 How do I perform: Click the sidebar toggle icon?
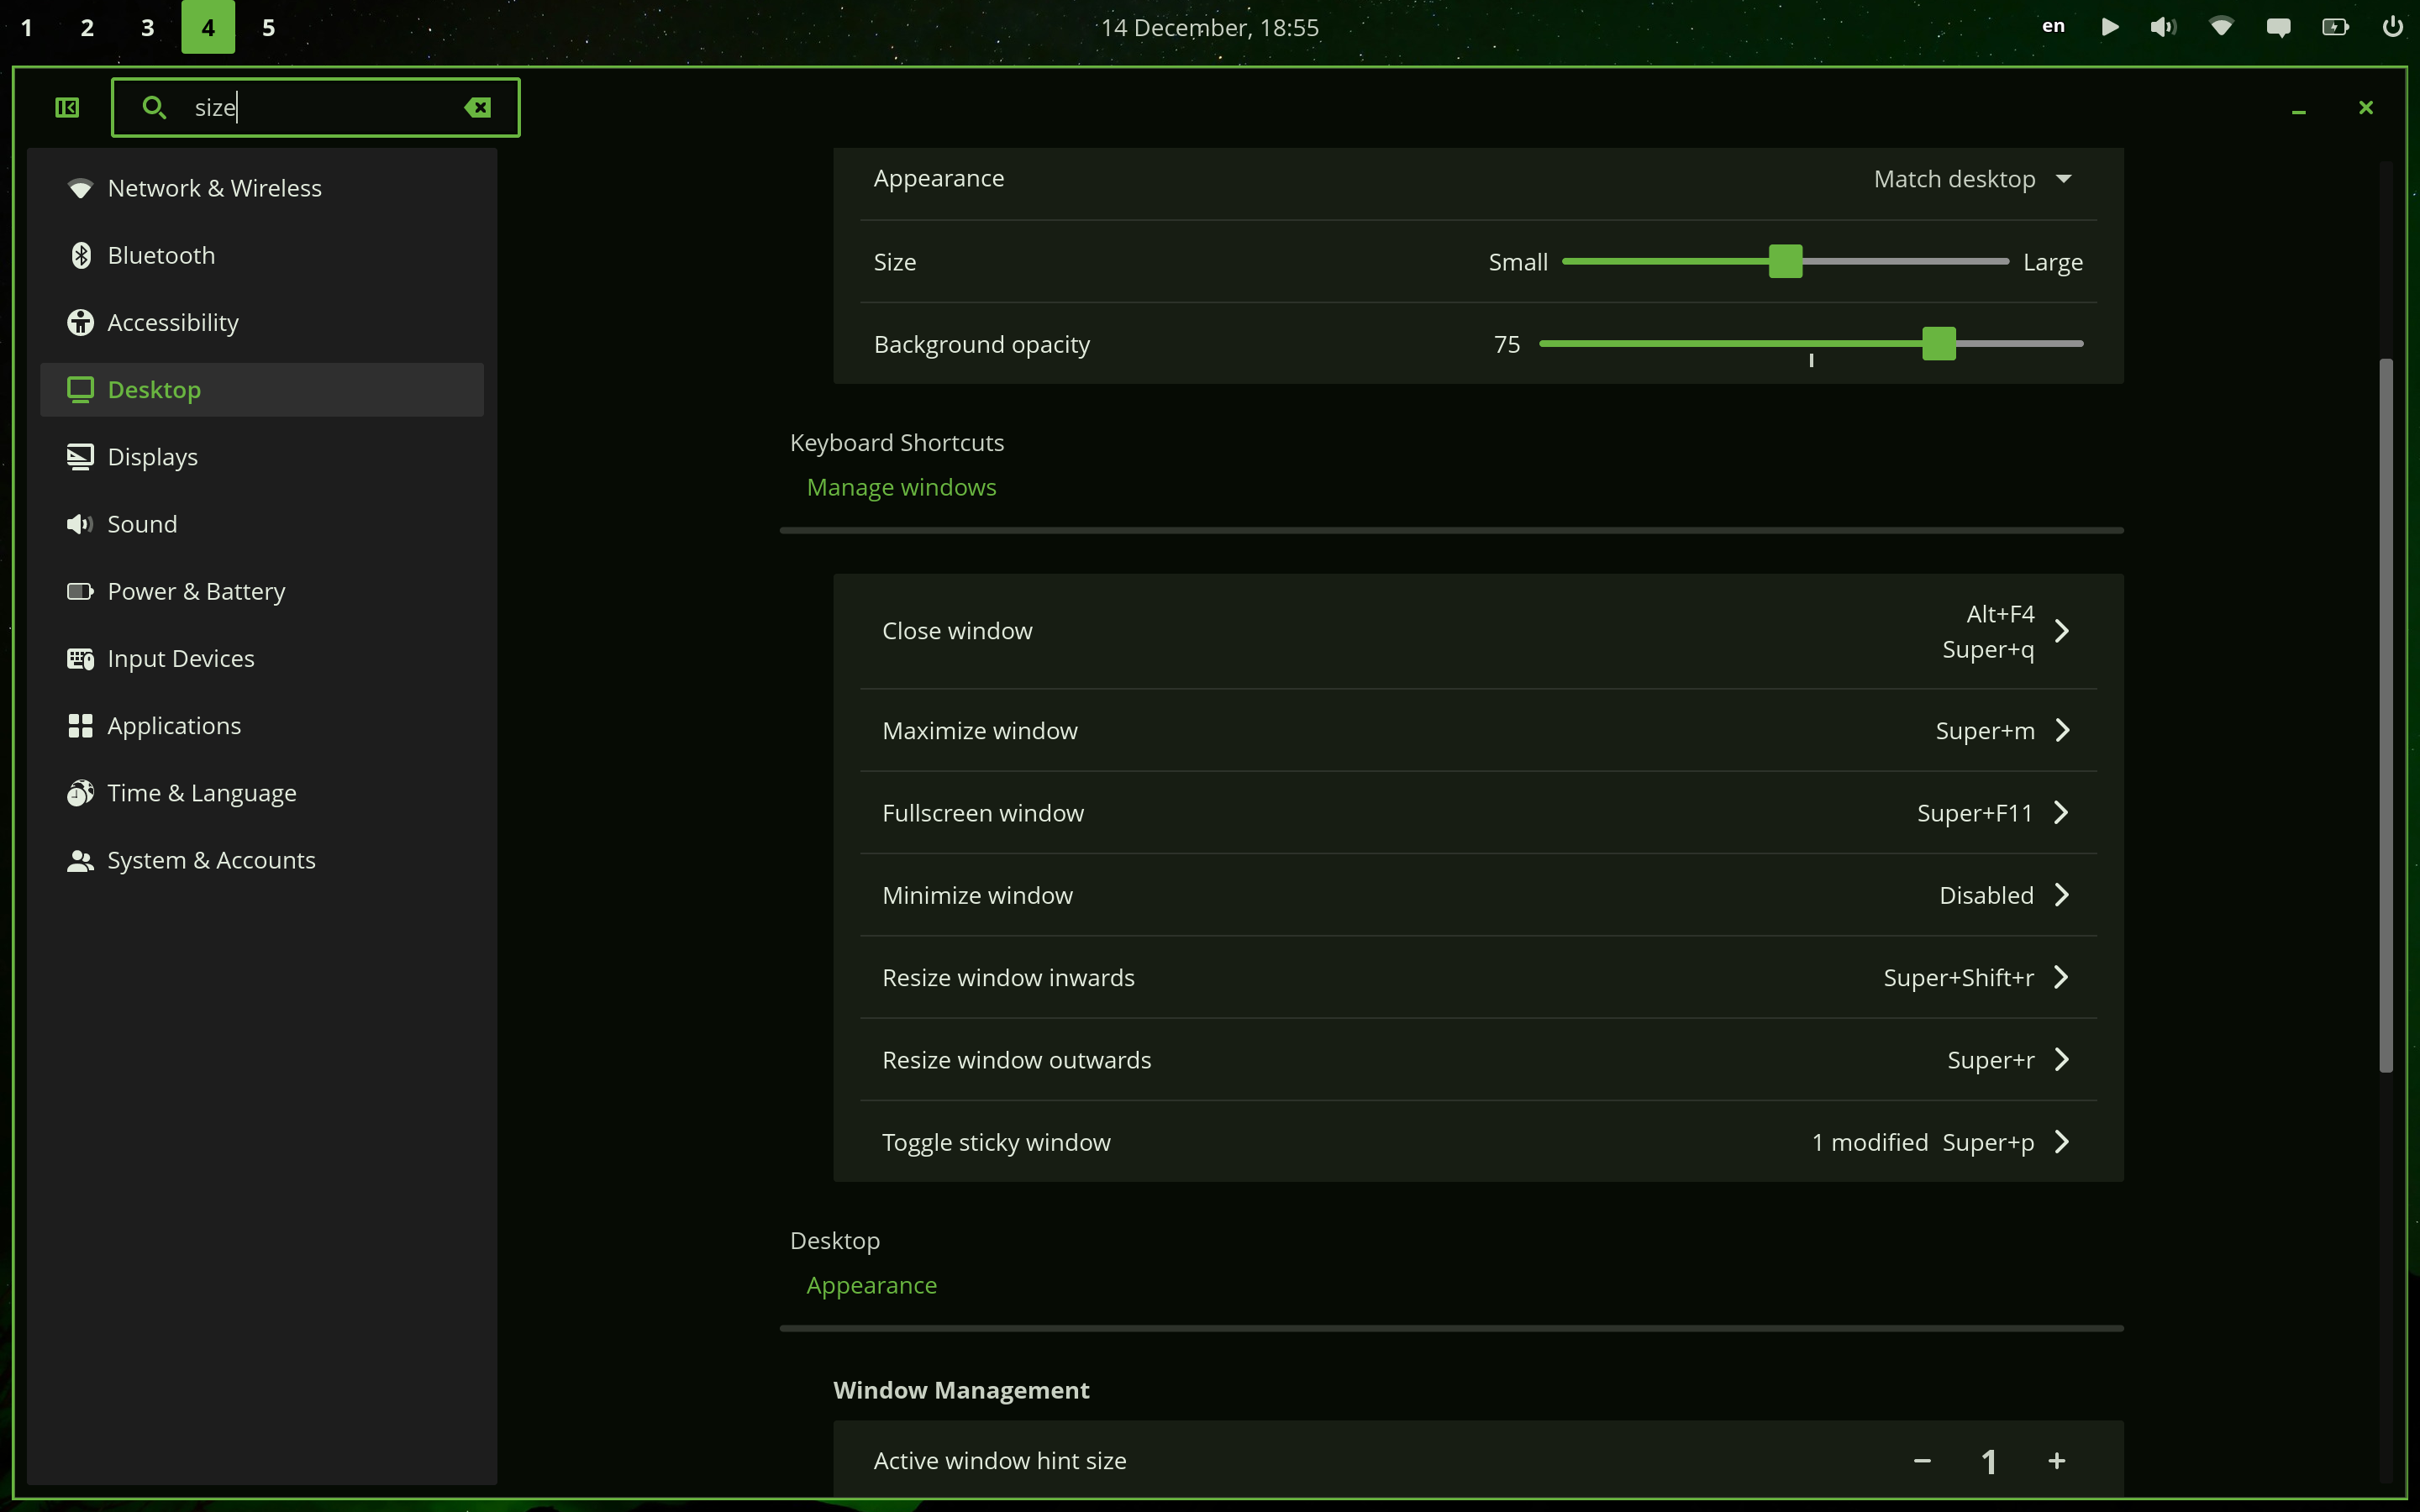tap(67, 107)
